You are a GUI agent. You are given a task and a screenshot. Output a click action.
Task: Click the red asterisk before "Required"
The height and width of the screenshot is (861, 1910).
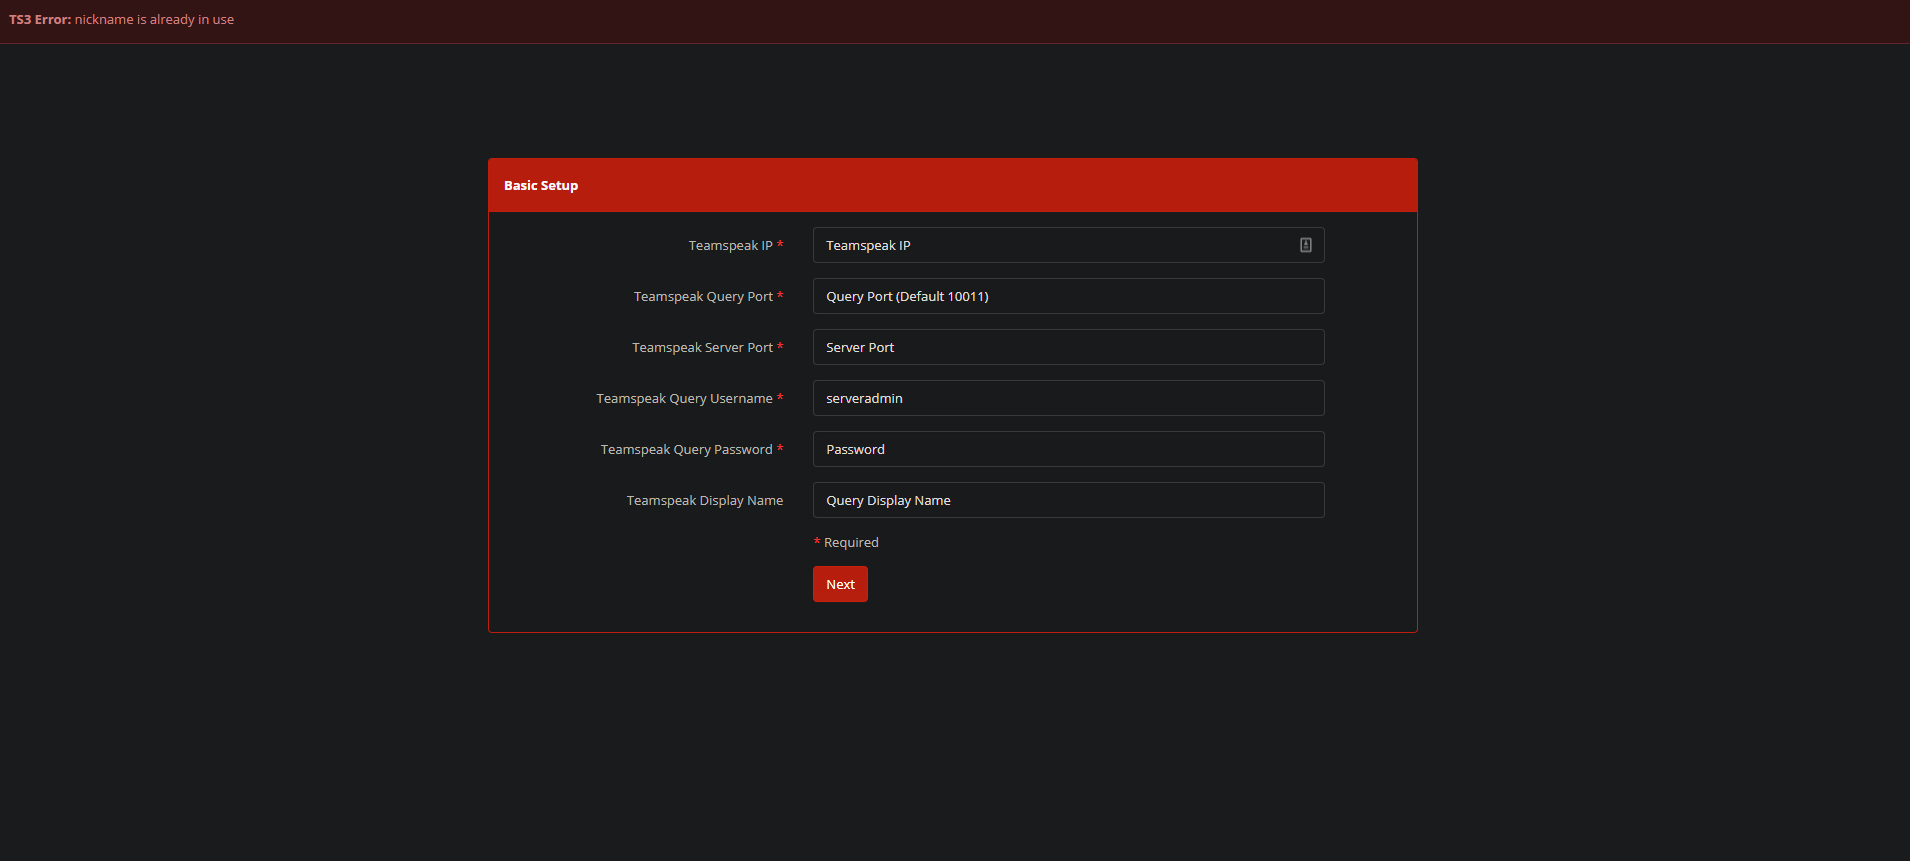[817, 542]
